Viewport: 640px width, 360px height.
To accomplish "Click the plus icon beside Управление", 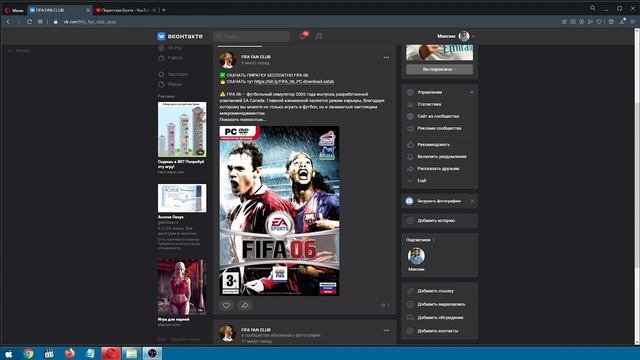I will coord(471,92).
